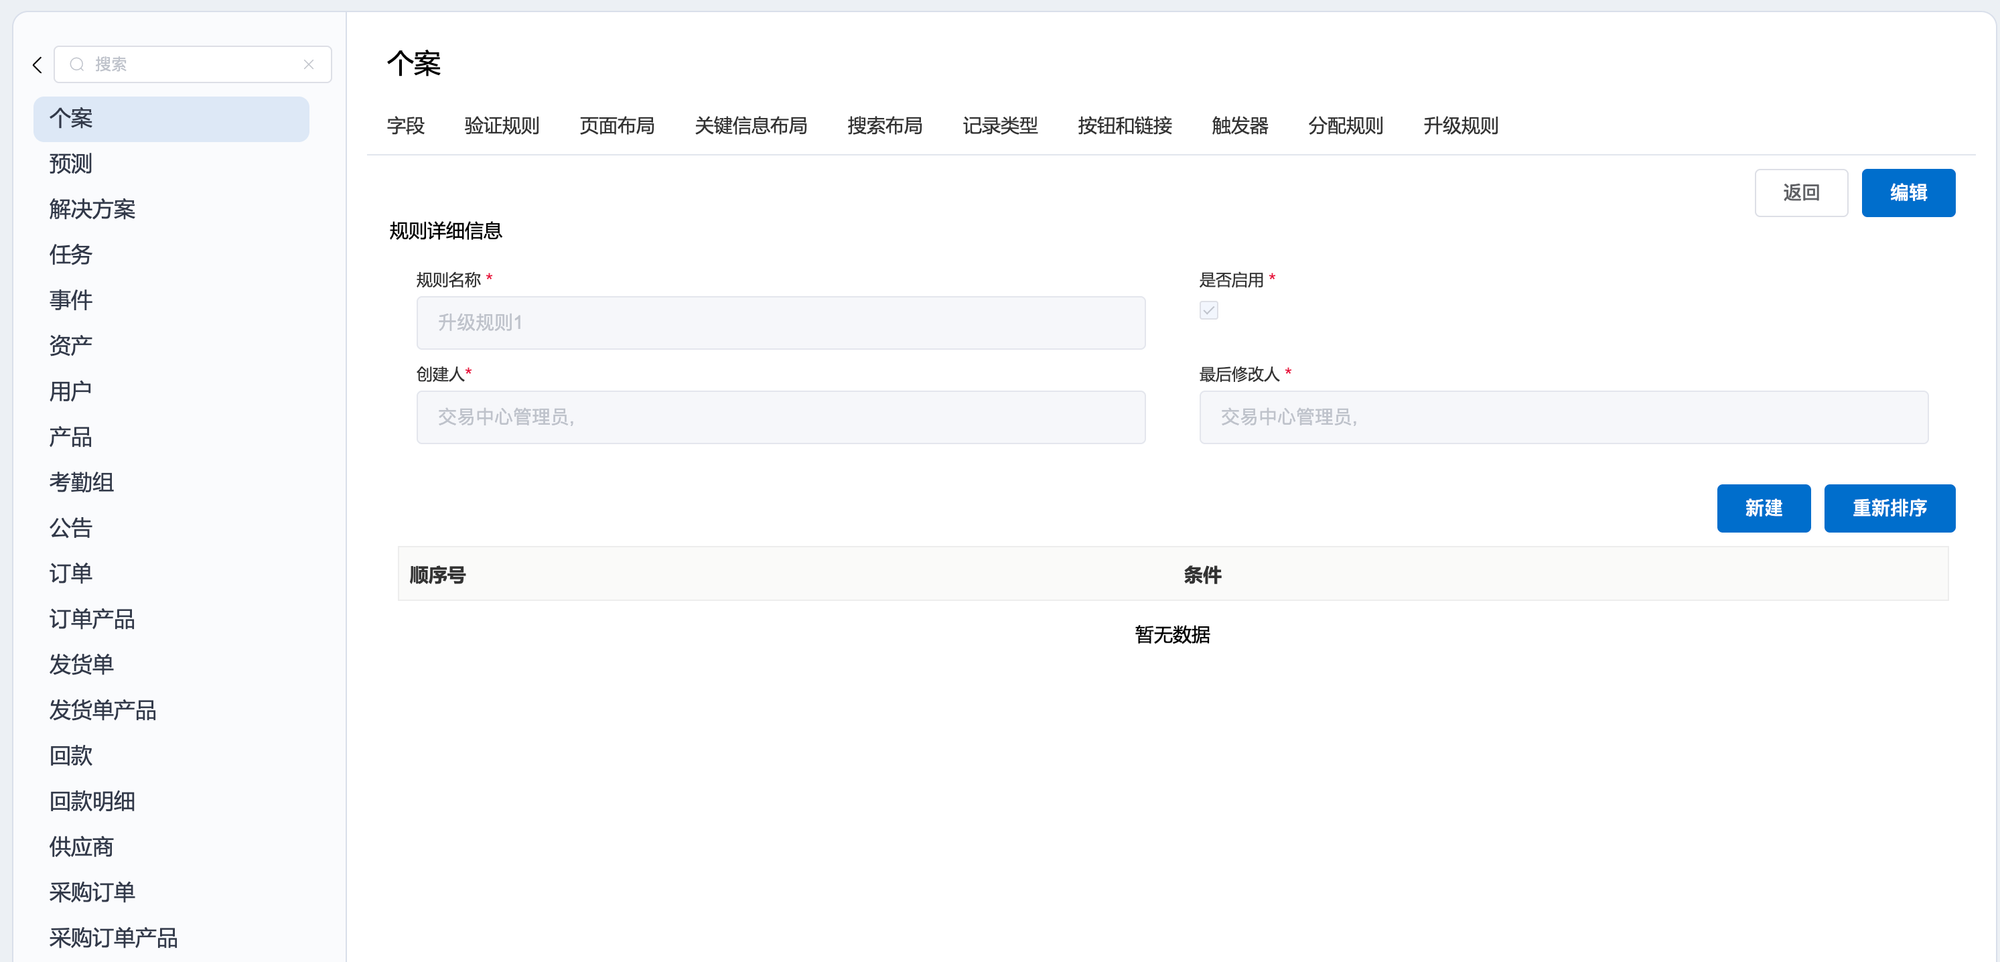
Task: Click the back arrow icon beside search
Action: 37,65
